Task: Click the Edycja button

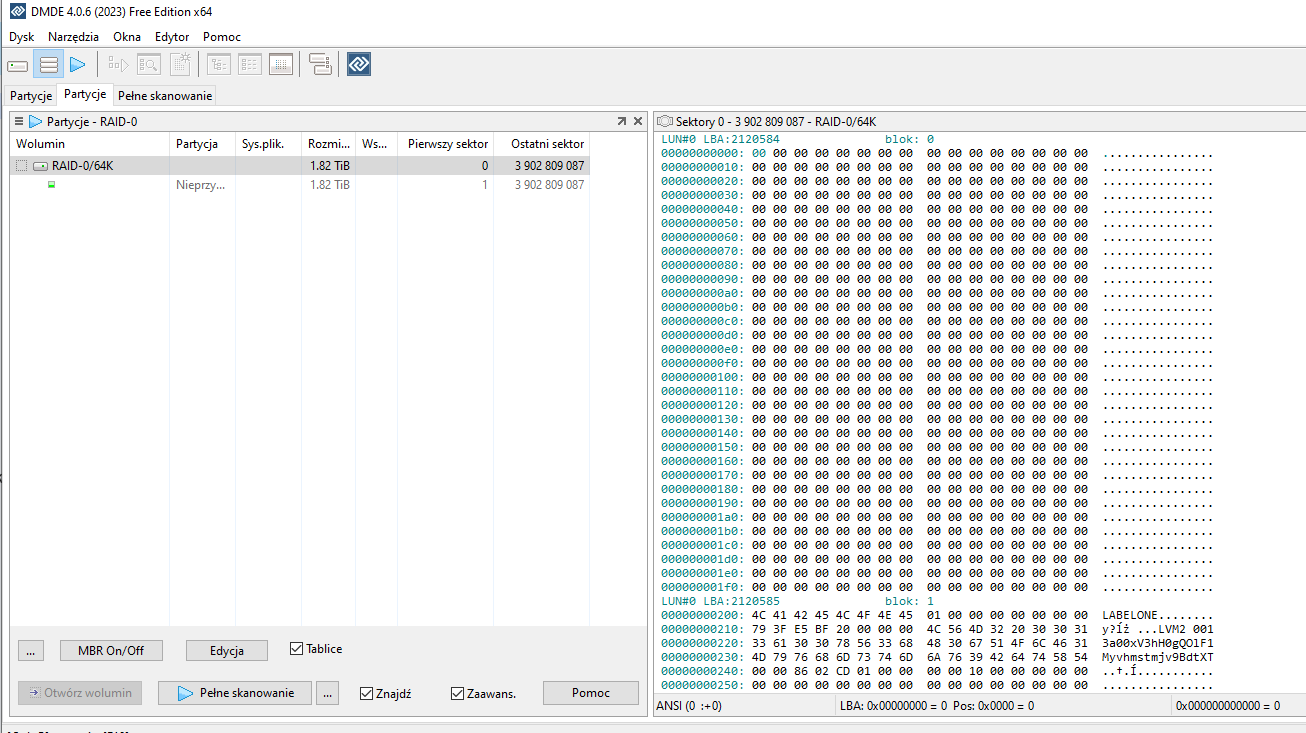Action: point(227,651)
